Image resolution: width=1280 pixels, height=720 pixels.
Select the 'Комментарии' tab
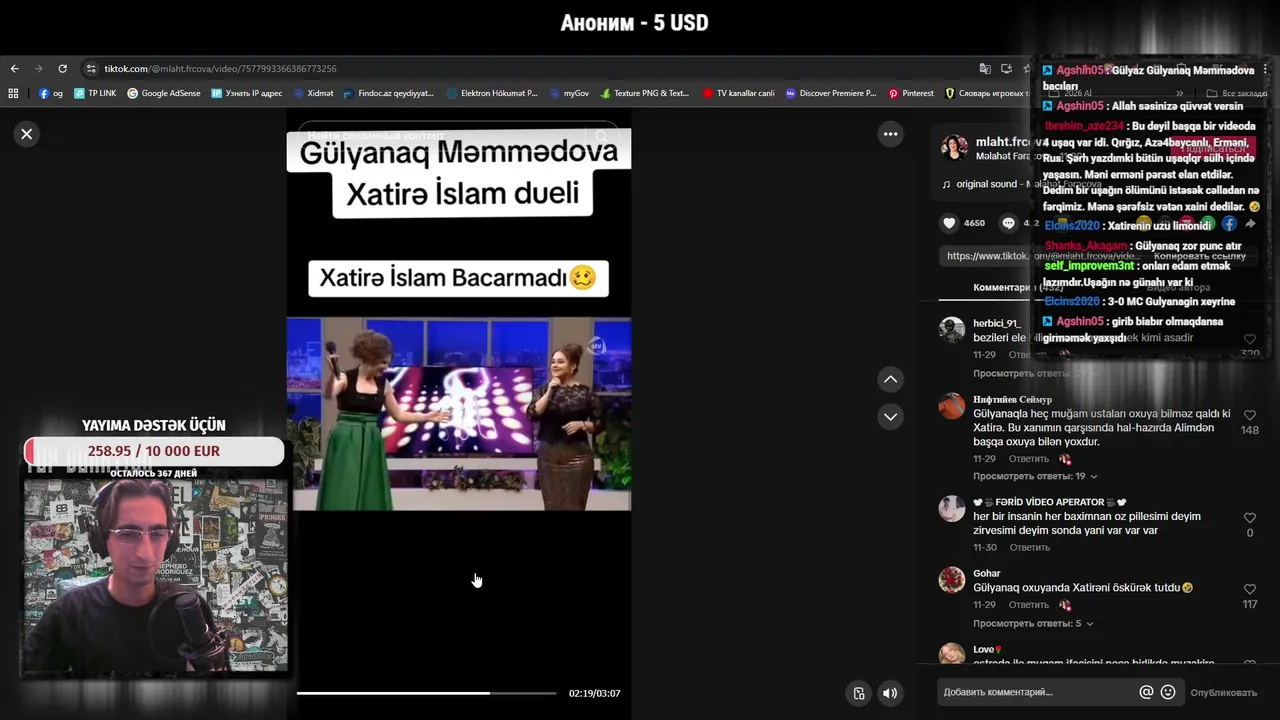(x=1018, y=288)
